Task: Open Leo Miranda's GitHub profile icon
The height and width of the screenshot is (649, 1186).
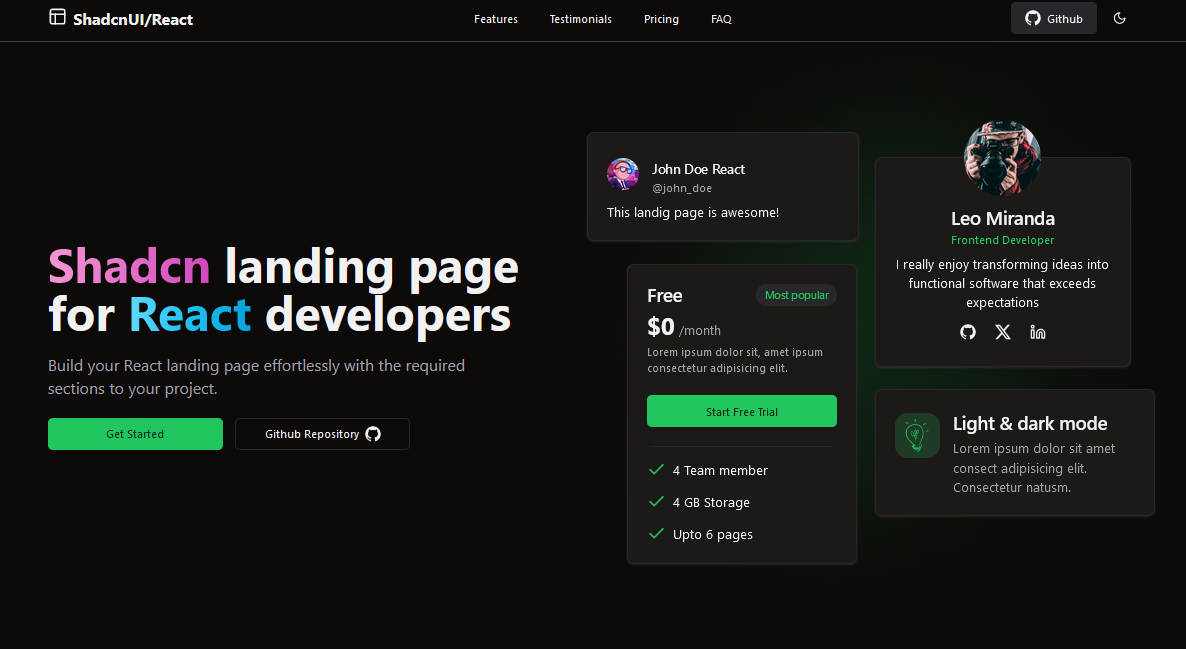Action: coord(967,332)
